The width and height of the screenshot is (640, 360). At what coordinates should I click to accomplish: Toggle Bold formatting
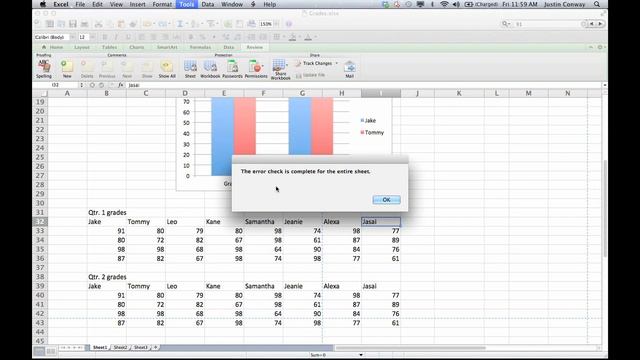click(104, 37)
